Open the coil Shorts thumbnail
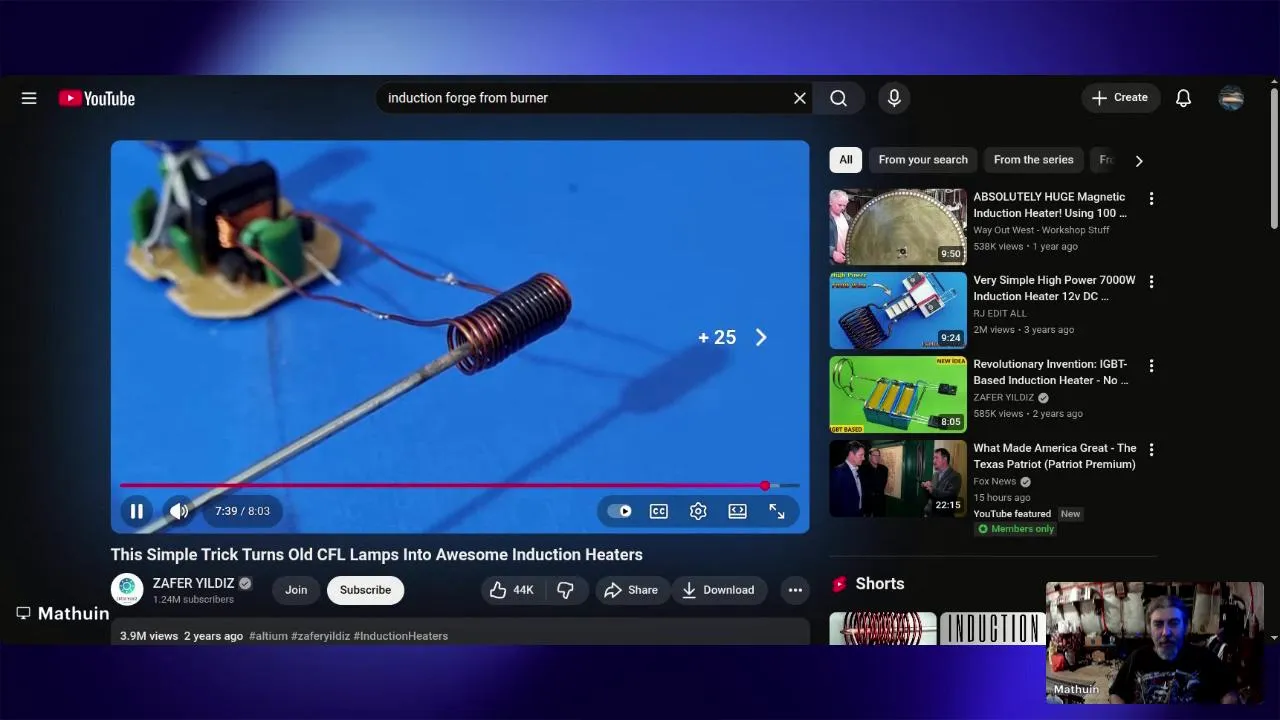Viewport: 1280px width, 720px height. pos(883,629)
